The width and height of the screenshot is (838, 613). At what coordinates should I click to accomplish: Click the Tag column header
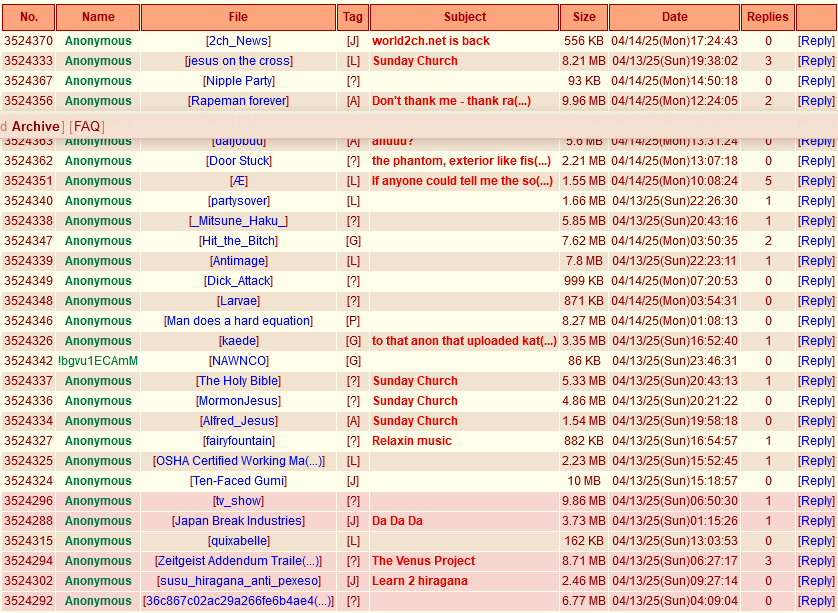(x=353, y=17)
